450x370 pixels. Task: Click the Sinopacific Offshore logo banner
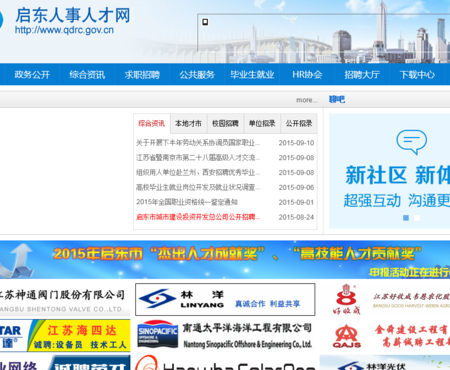[x=225, y=335]
